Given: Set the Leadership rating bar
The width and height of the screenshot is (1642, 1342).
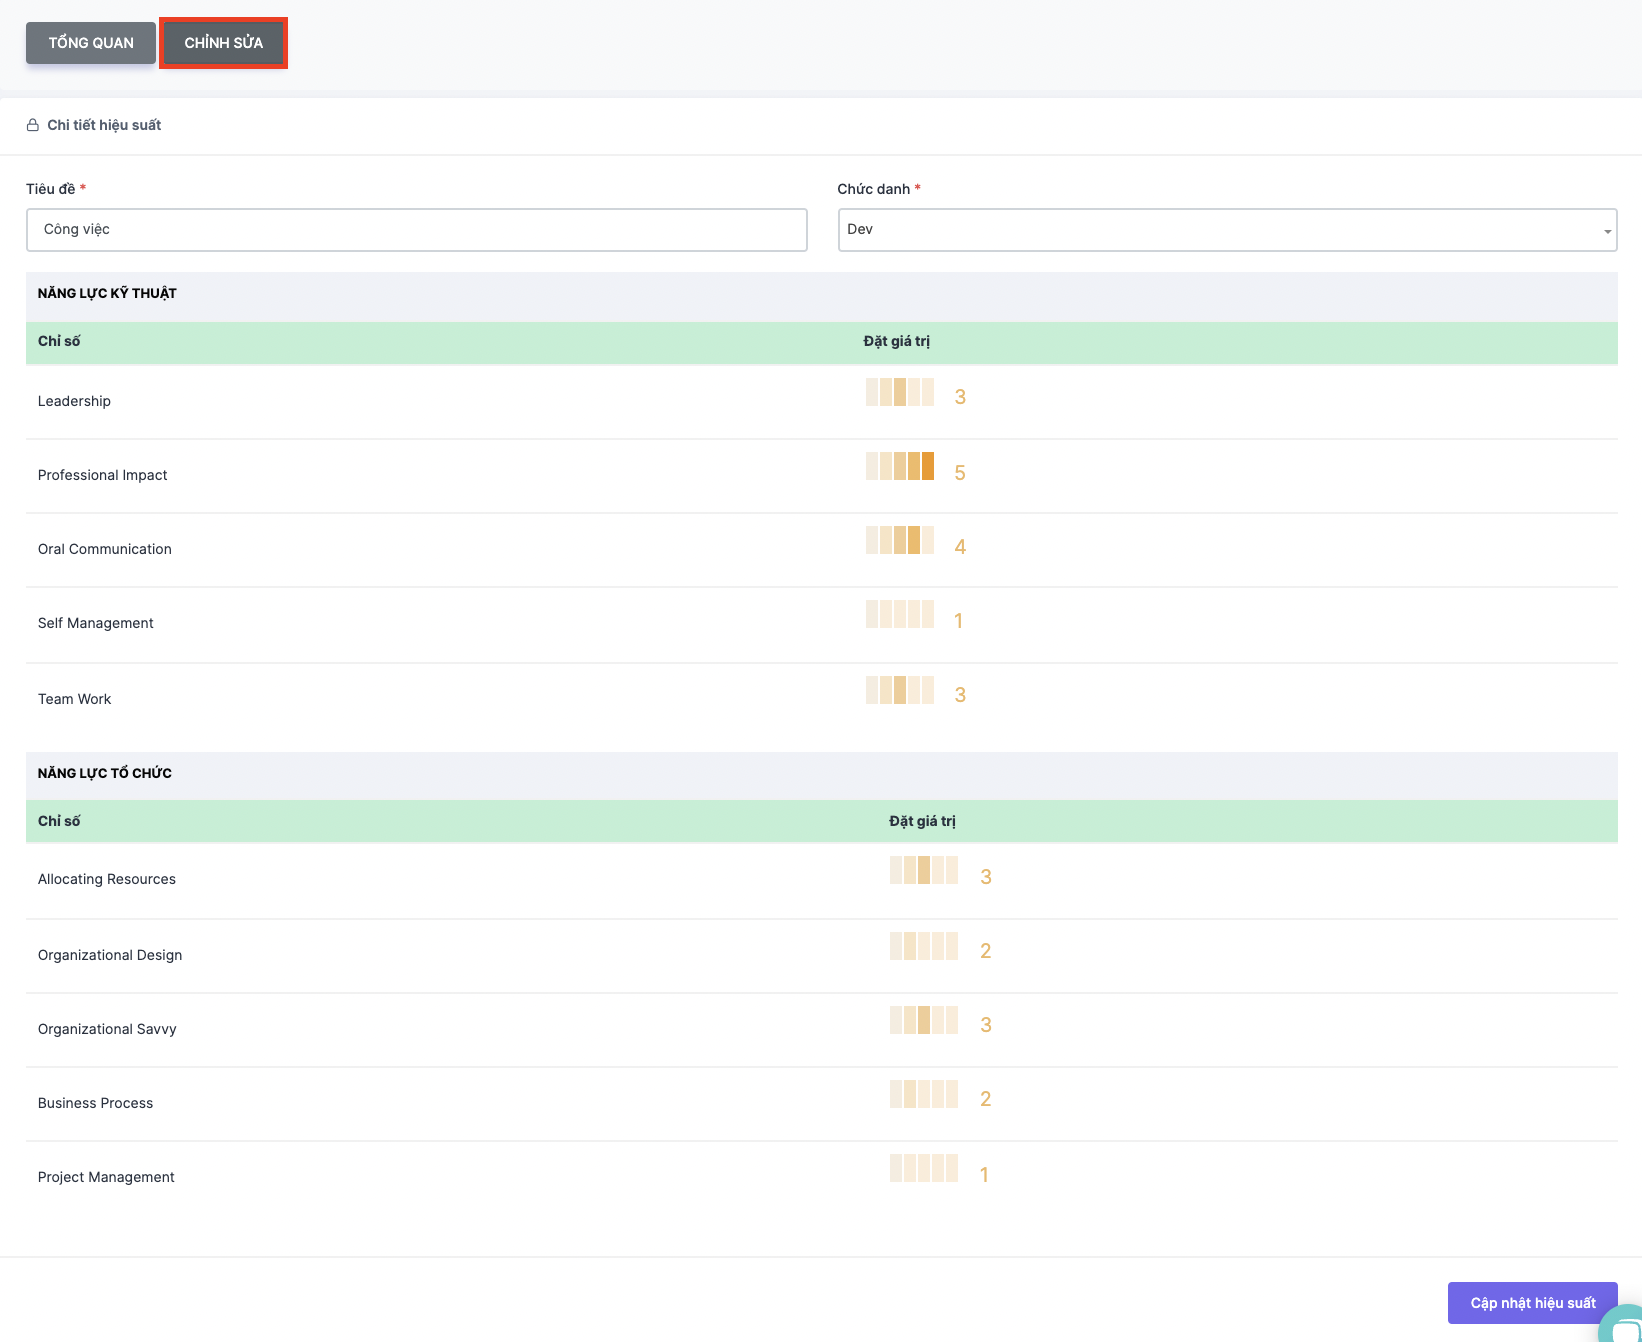Looking at the screenshot, I should coord(900,392).
